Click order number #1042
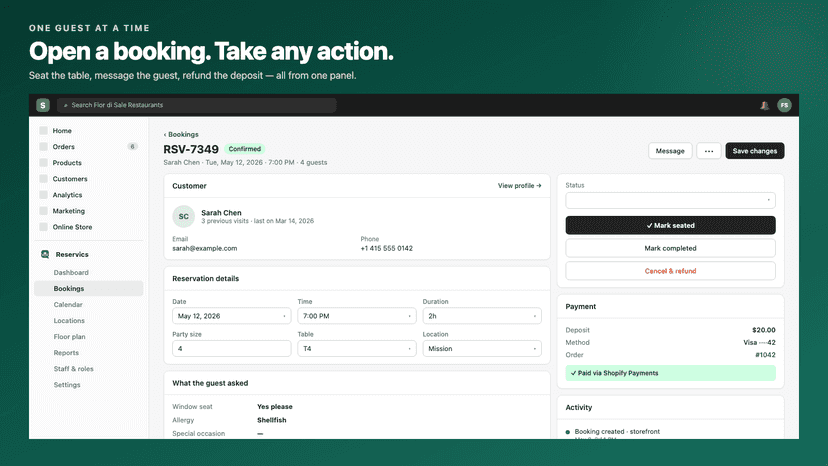Viewport: 828px width, 466px height. point(765,355)
